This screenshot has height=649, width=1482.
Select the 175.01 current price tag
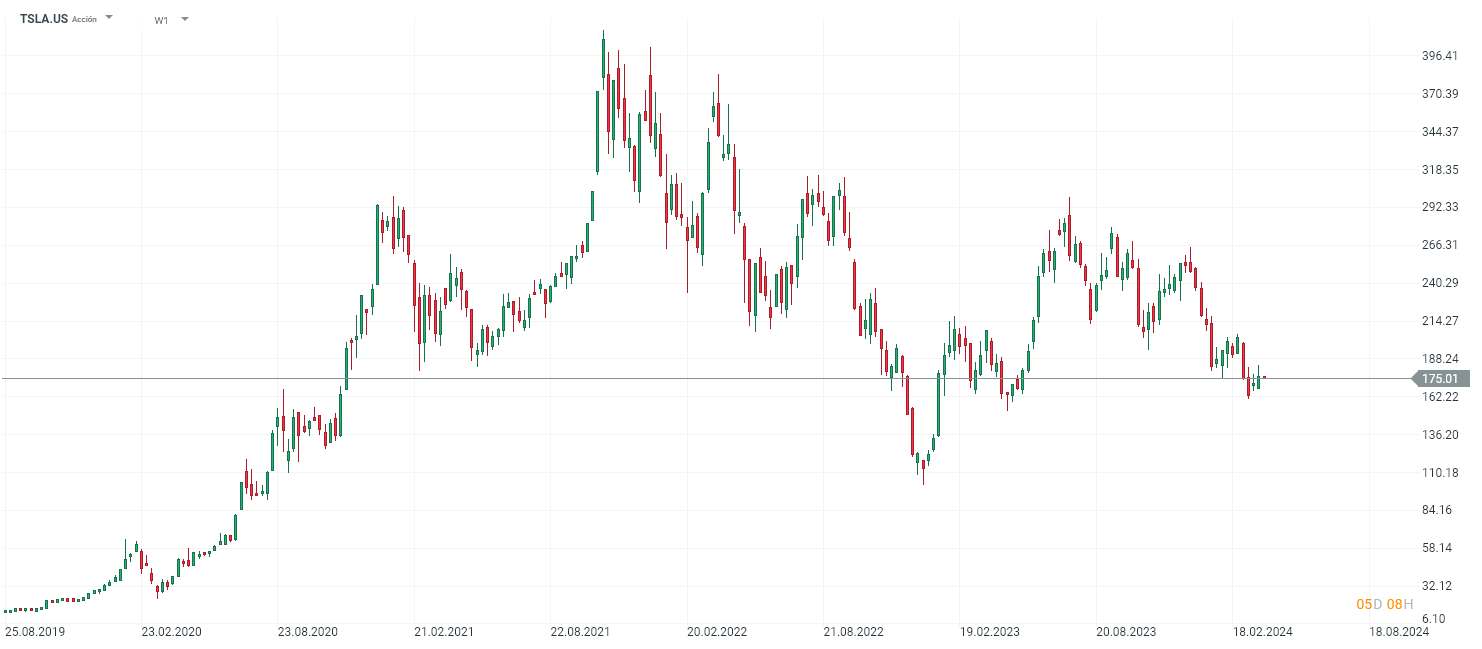[1442, 379]
